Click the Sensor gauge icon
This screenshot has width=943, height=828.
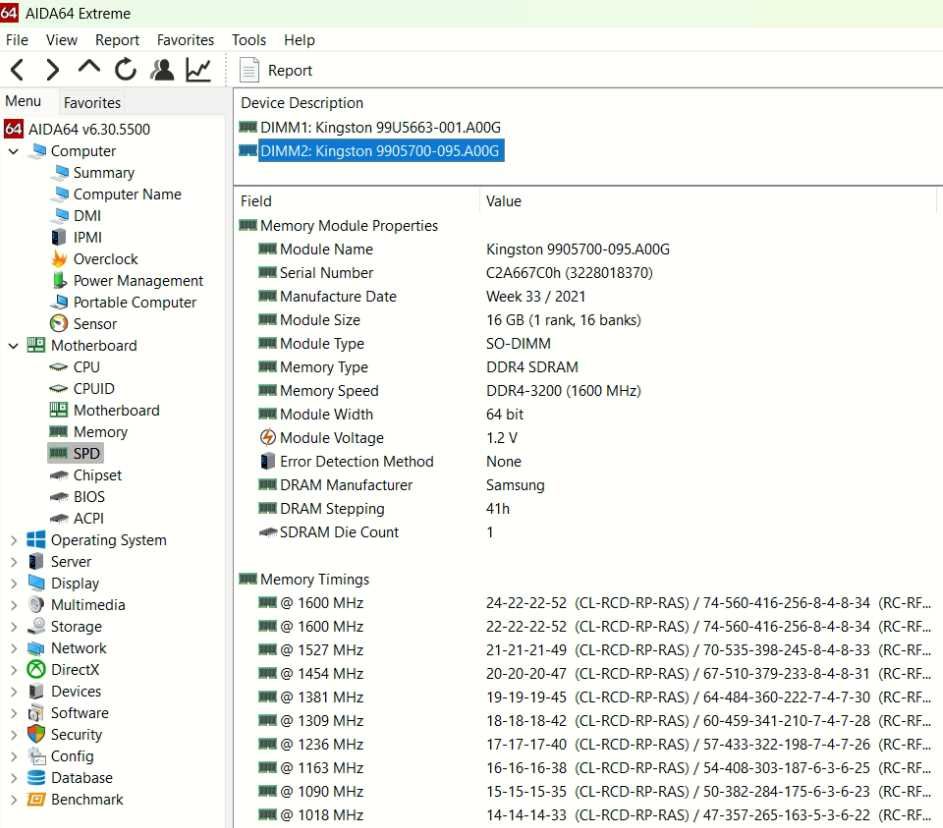(x=58, y=324)
